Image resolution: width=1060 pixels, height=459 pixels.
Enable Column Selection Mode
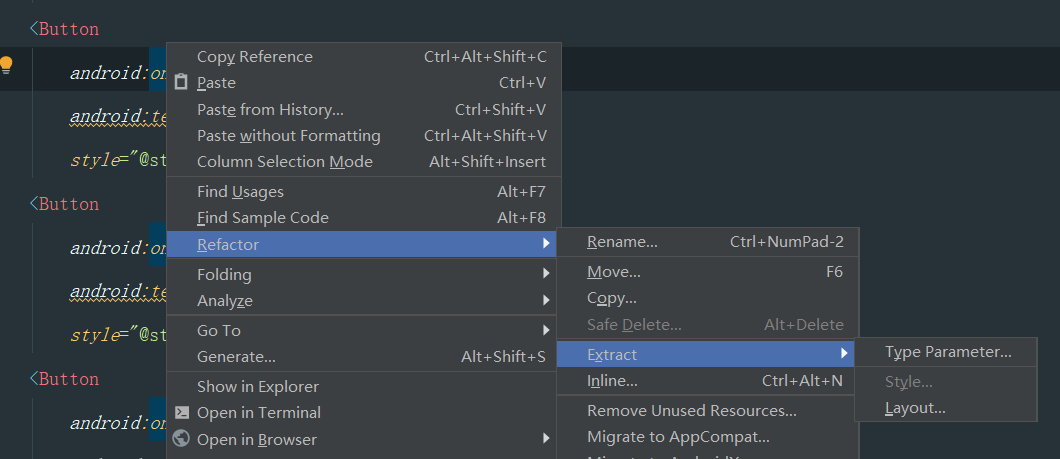click(284, 161)
